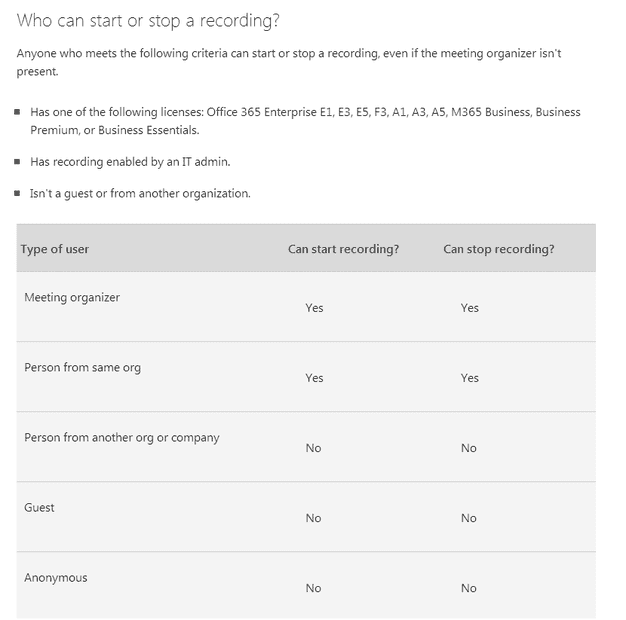The width and height of the screenshot is (626, 620).
Task: Click another-org person's start recording "No" cell
Action: point(313,448)
